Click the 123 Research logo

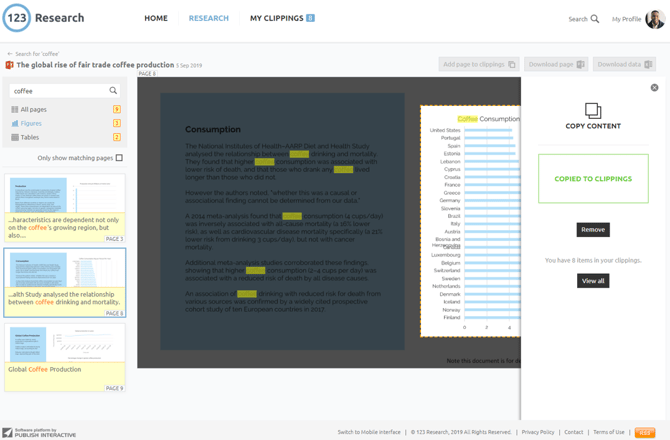click(x=44, y=18)
